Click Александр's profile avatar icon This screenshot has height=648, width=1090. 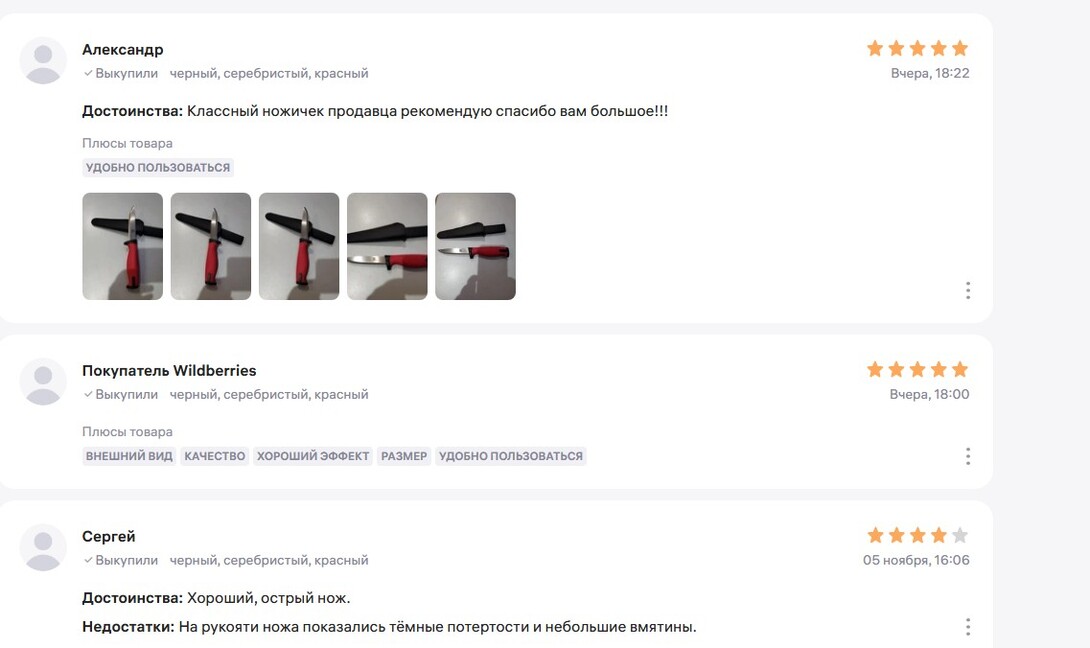pos(43,60)
